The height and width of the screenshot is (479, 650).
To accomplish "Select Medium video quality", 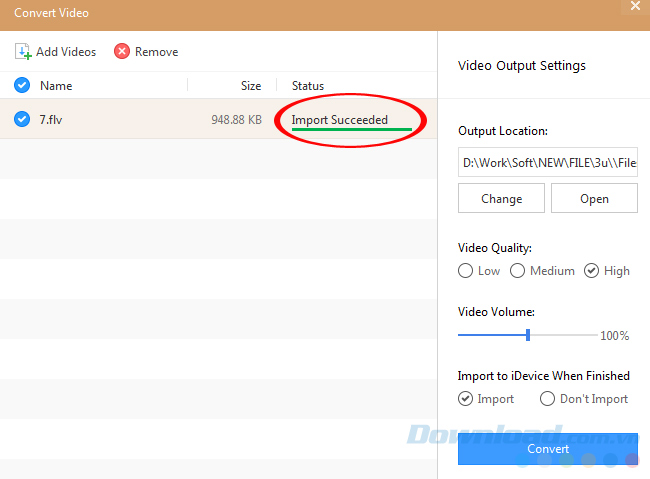I will 518,271.
